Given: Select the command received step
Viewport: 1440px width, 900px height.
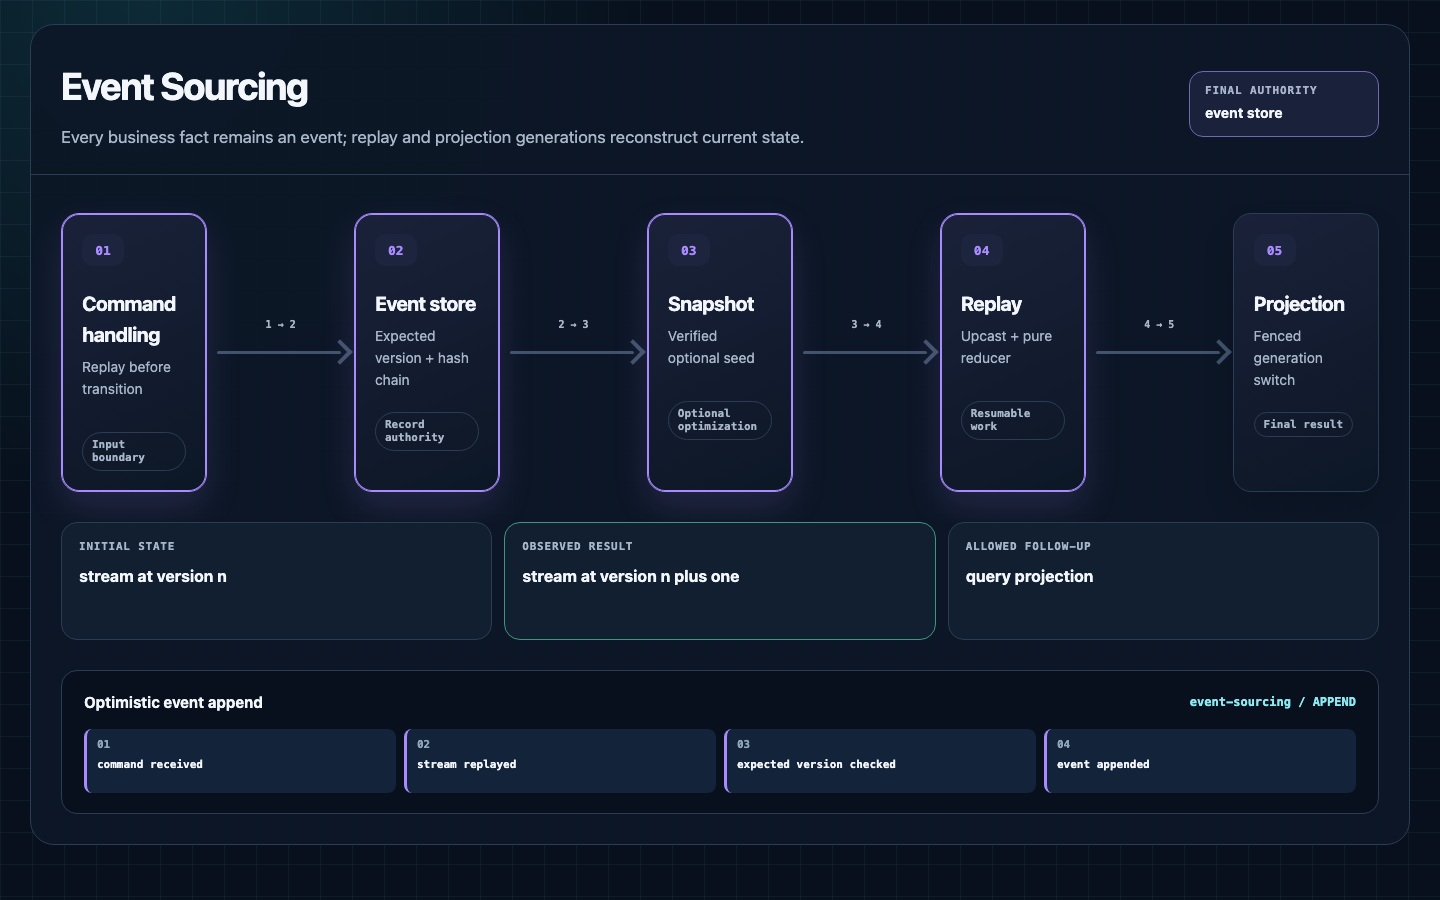Looking at the screenshot, I should [240, 761].
